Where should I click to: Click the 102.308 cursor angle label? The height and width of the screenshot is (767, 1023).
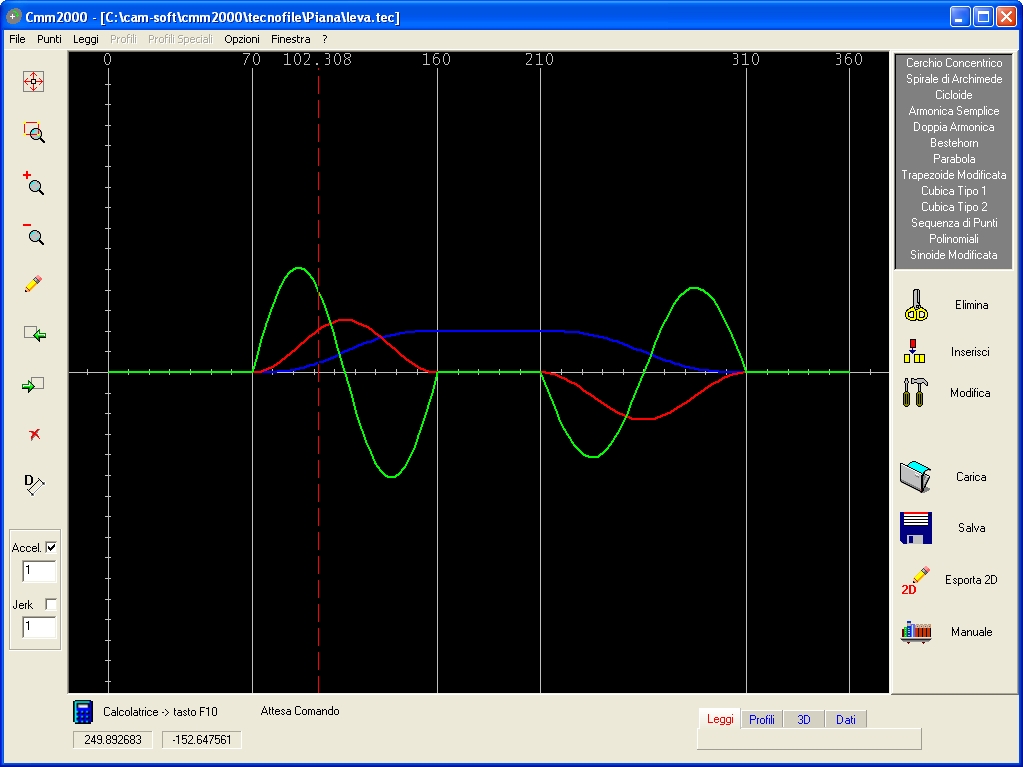click(317, 59)
